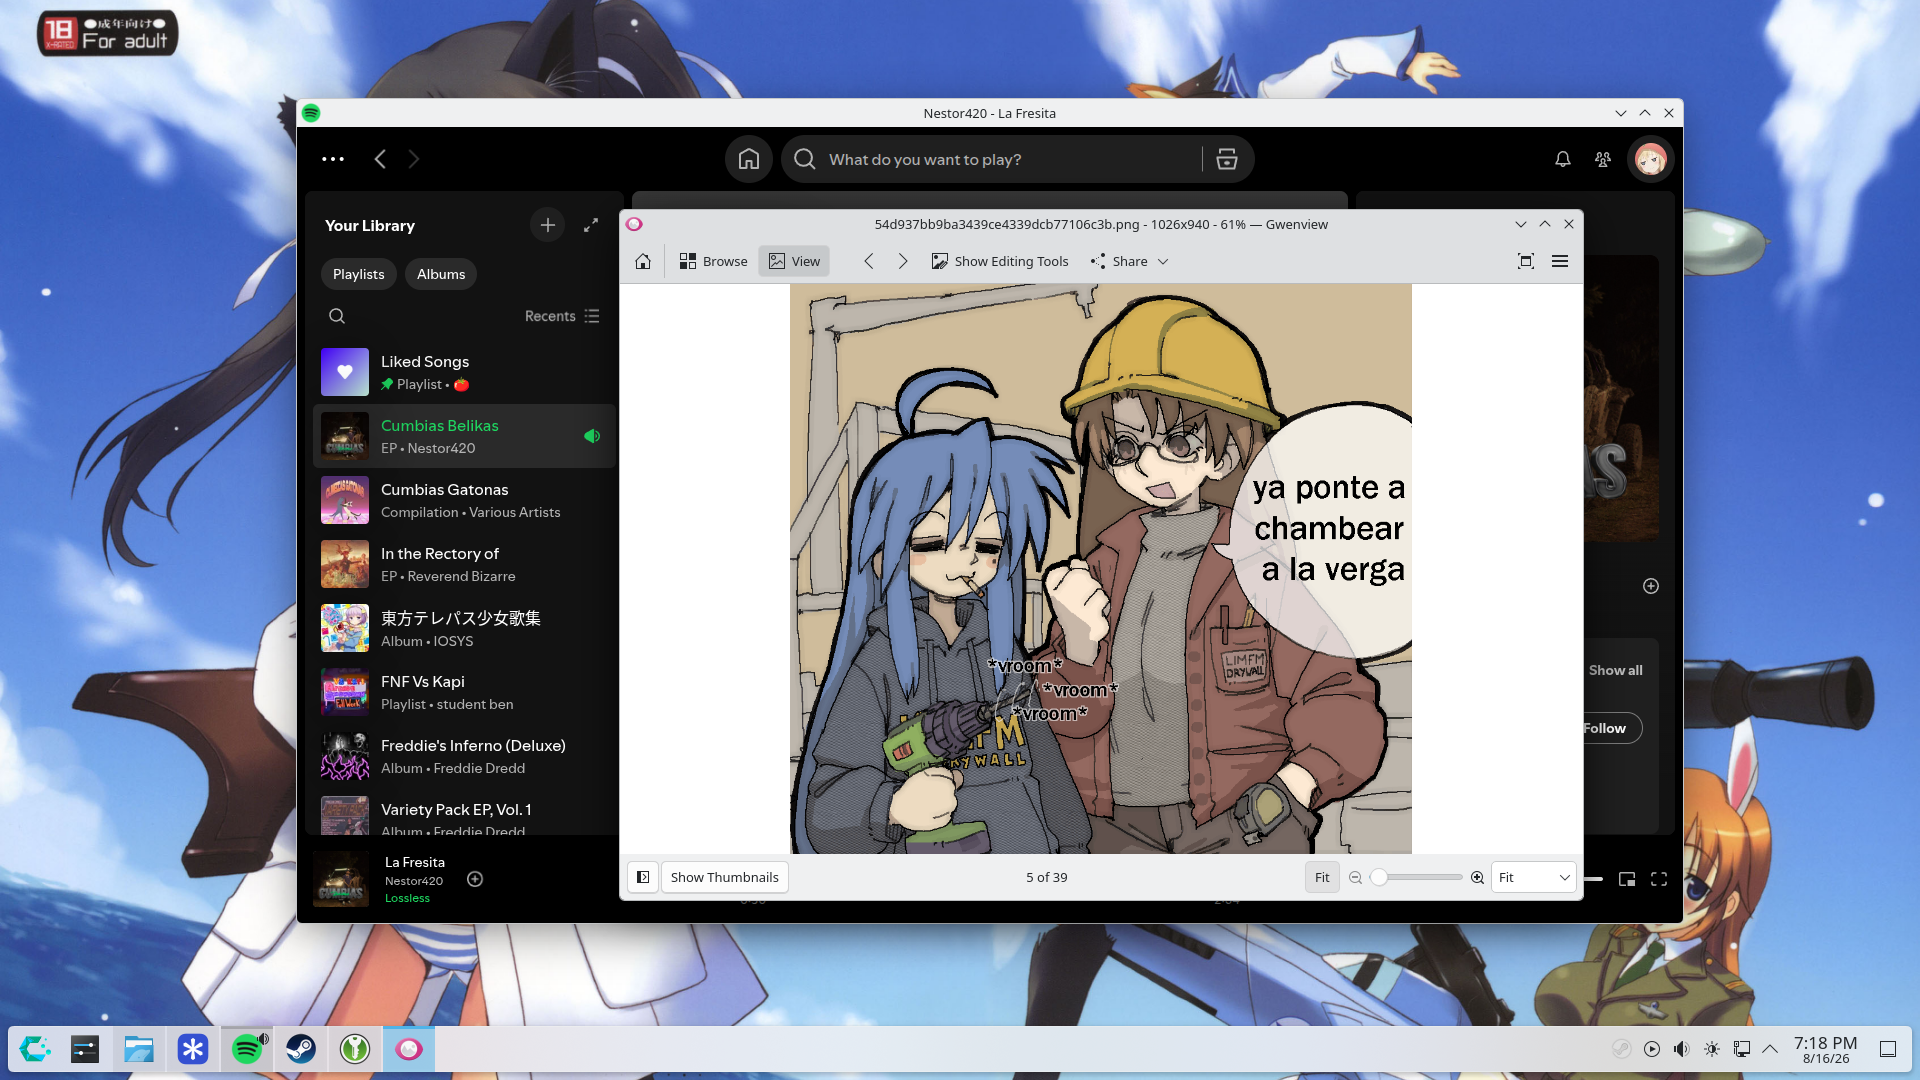Zoom out icon in Gwenview status bar

click(1355, 878)
